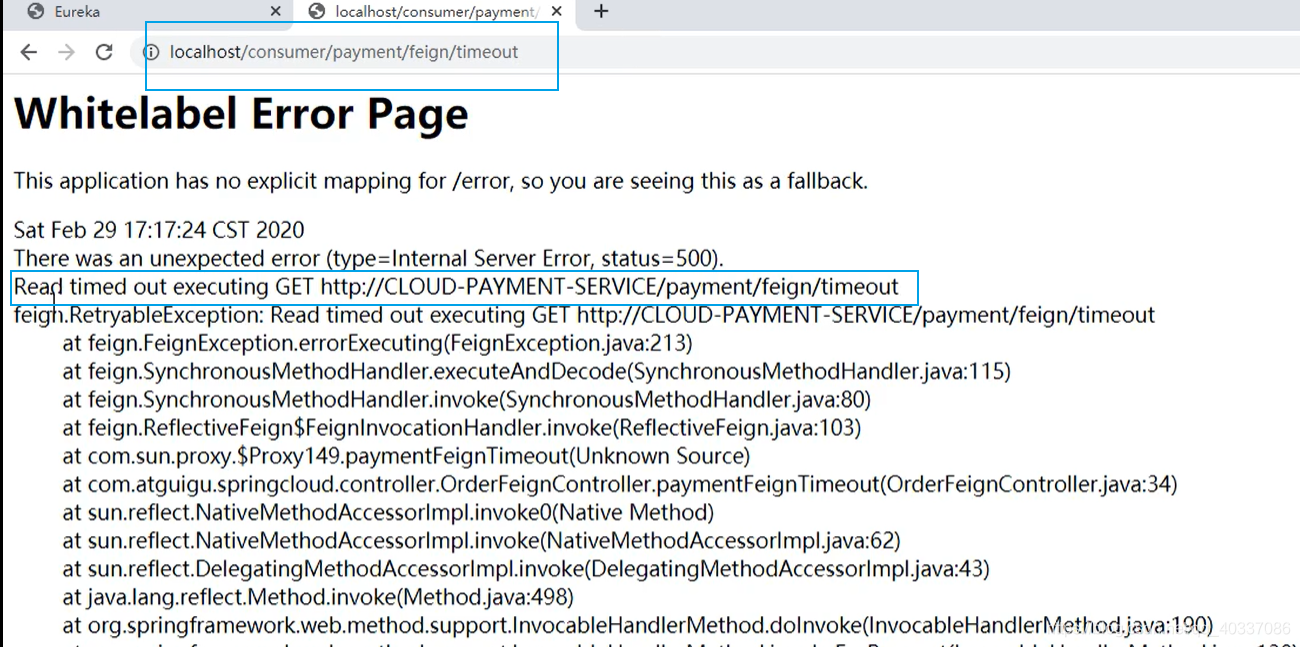This screenshot has width=1300, height=647.
Task: Click the Whitelabel Error Page heading
Action: 241,115
